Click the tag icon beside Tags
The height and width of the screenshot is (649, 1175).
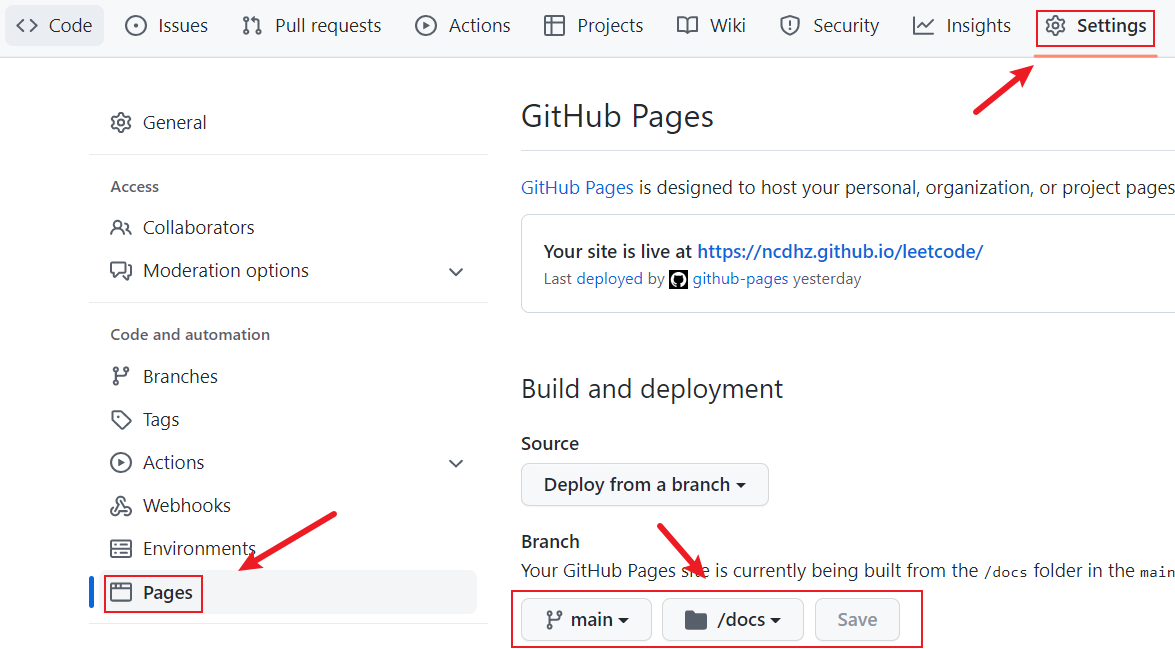point(121,420)
